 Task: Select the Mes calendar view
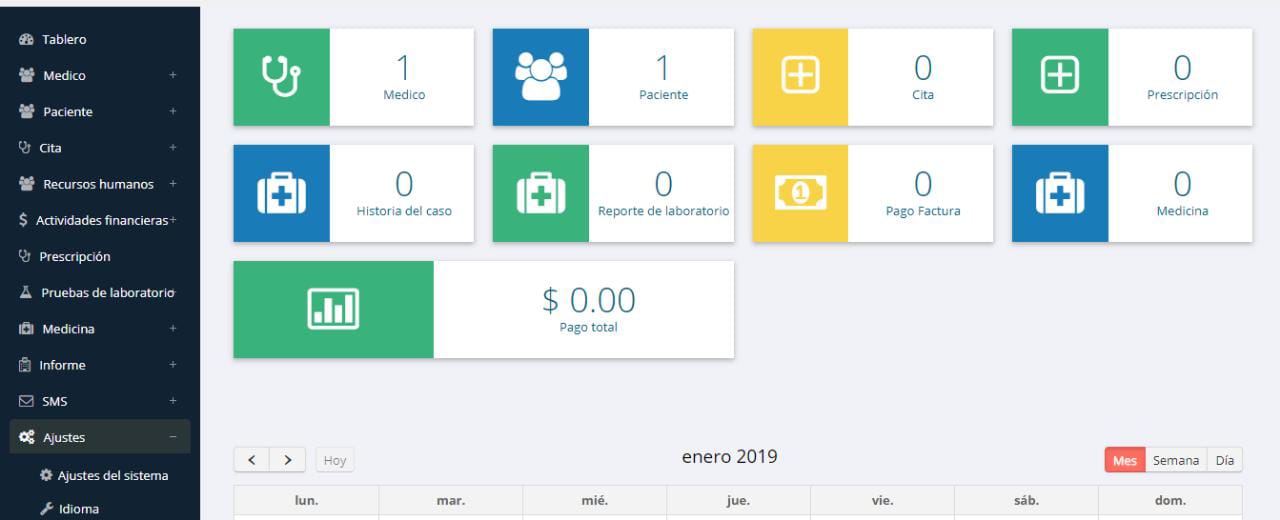tap(1124, 460)
